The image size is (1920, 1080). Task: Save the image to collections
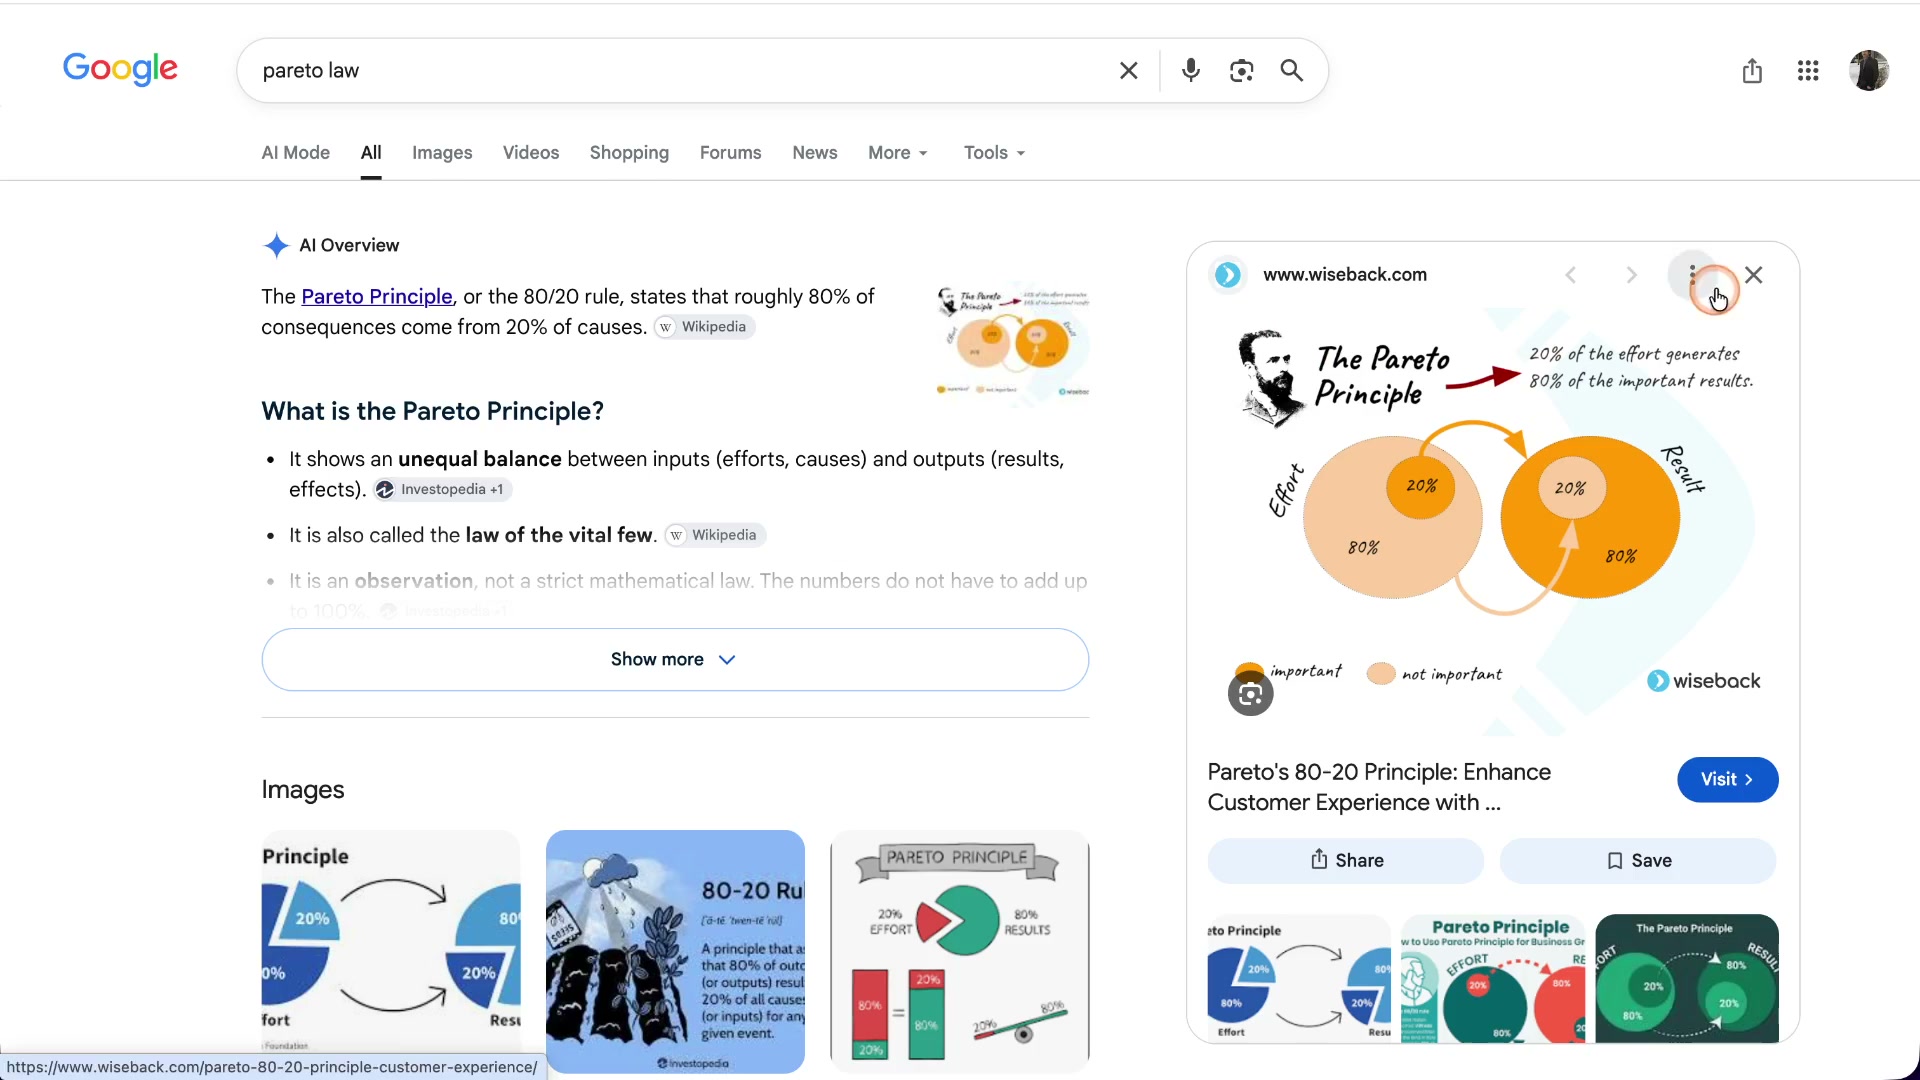pos(1638,861)
